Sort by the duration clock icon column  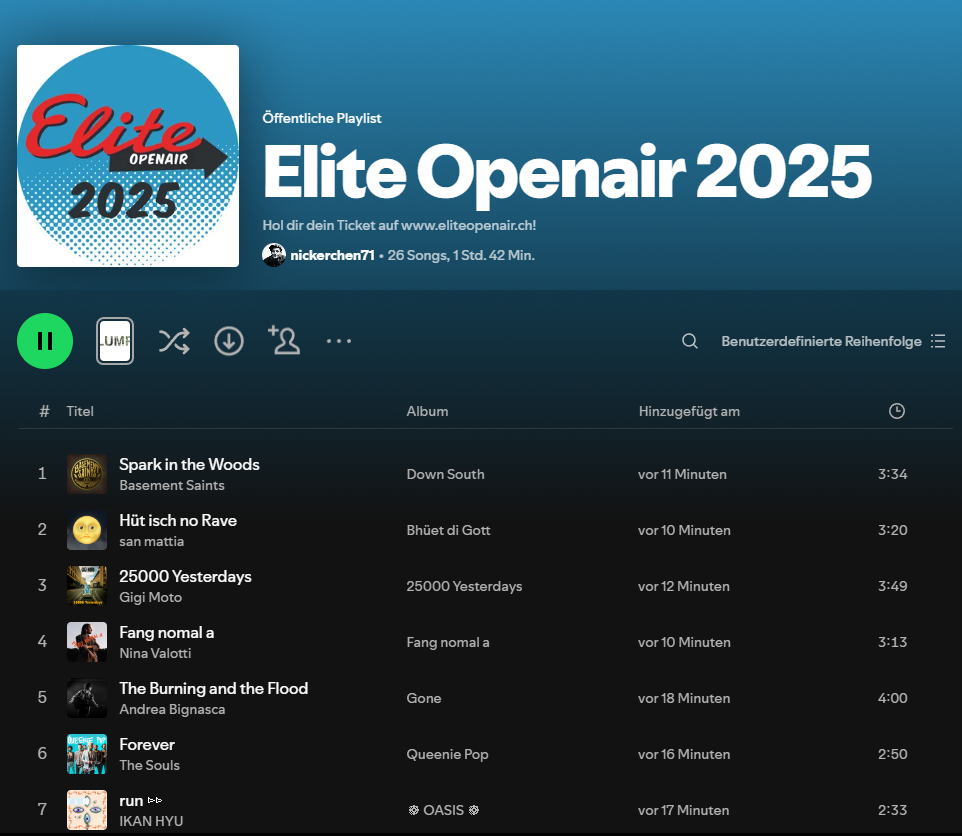pyautogui.click(x=897, y=411)
